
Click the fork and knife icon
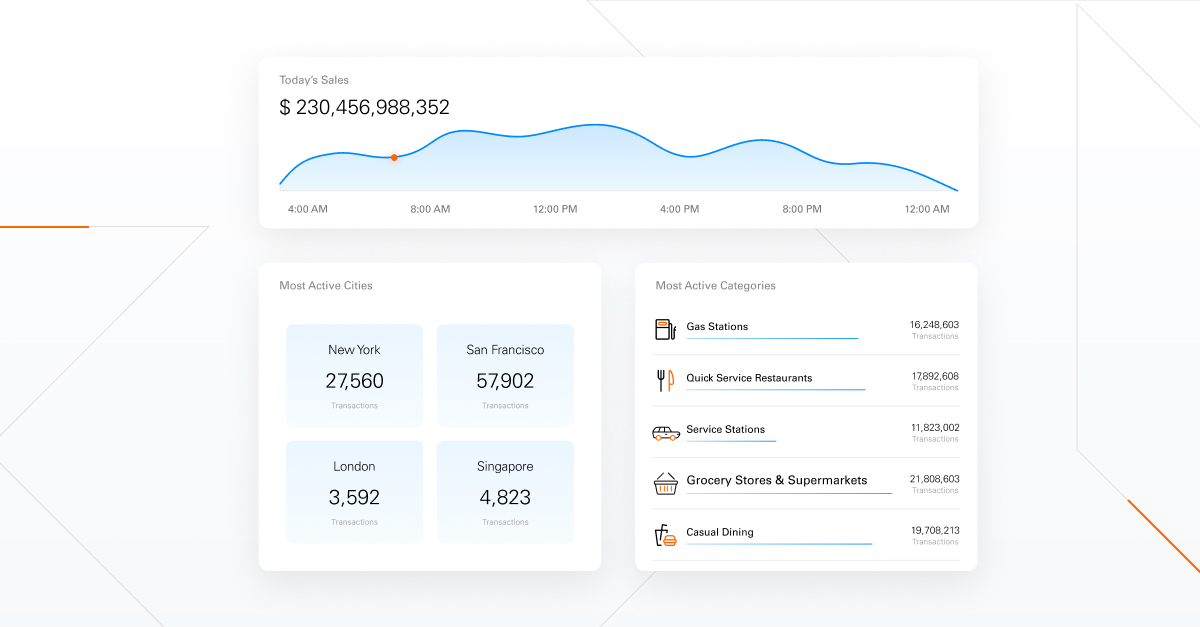tap(665, 380)
